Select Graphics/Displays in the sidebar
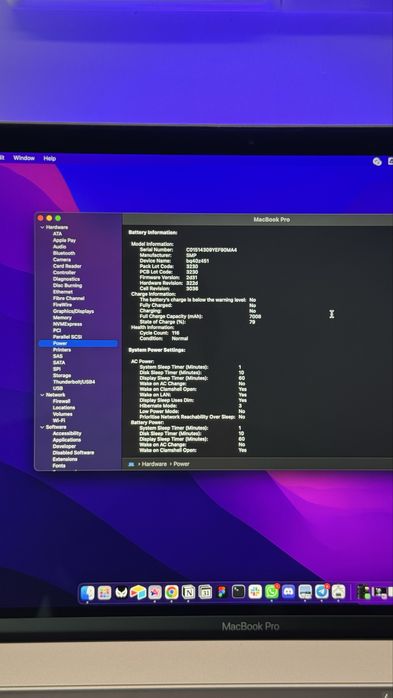Screen dimensions: 393x698 click(x=73, y=311)
